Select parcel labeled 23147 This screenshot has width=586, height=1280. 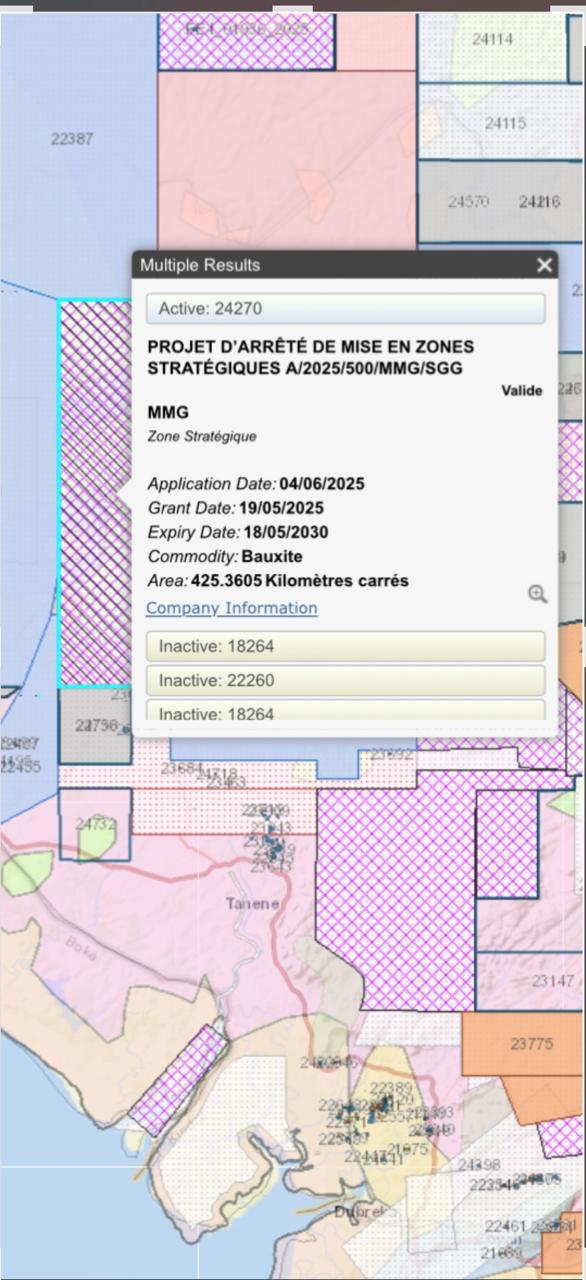click(x=553, y=981)
